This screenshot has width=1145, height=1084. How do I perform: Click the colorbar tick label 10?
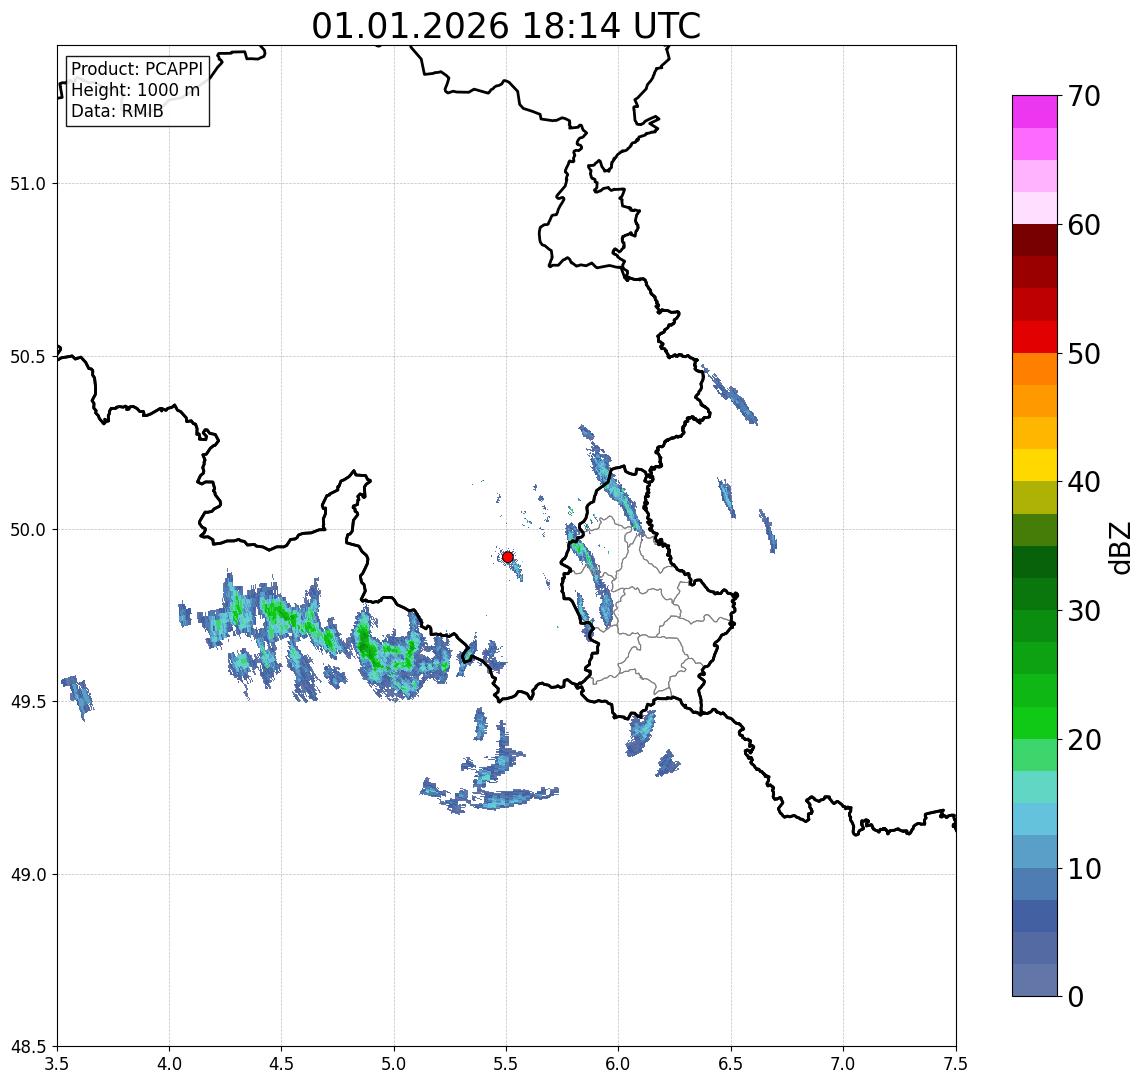(x=1084, y=869)
